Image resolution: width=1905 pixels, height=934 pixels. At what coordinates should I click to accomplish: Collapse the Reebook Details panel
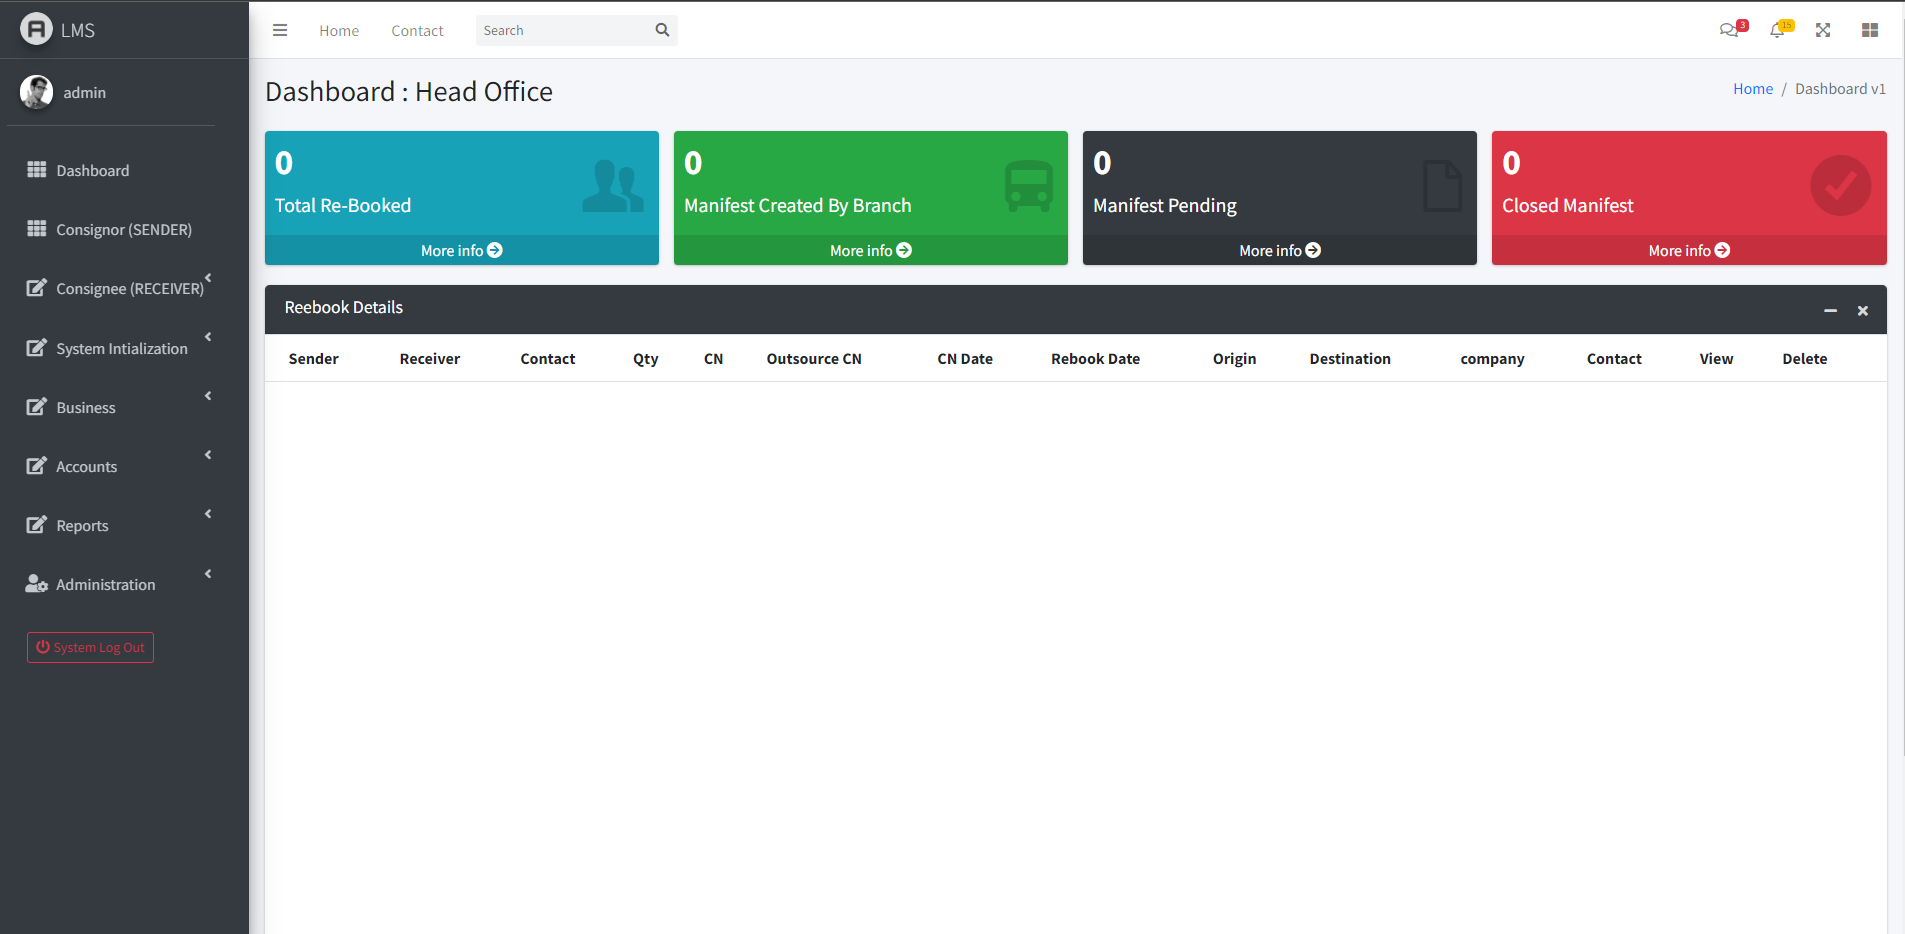pos(1830,311)
